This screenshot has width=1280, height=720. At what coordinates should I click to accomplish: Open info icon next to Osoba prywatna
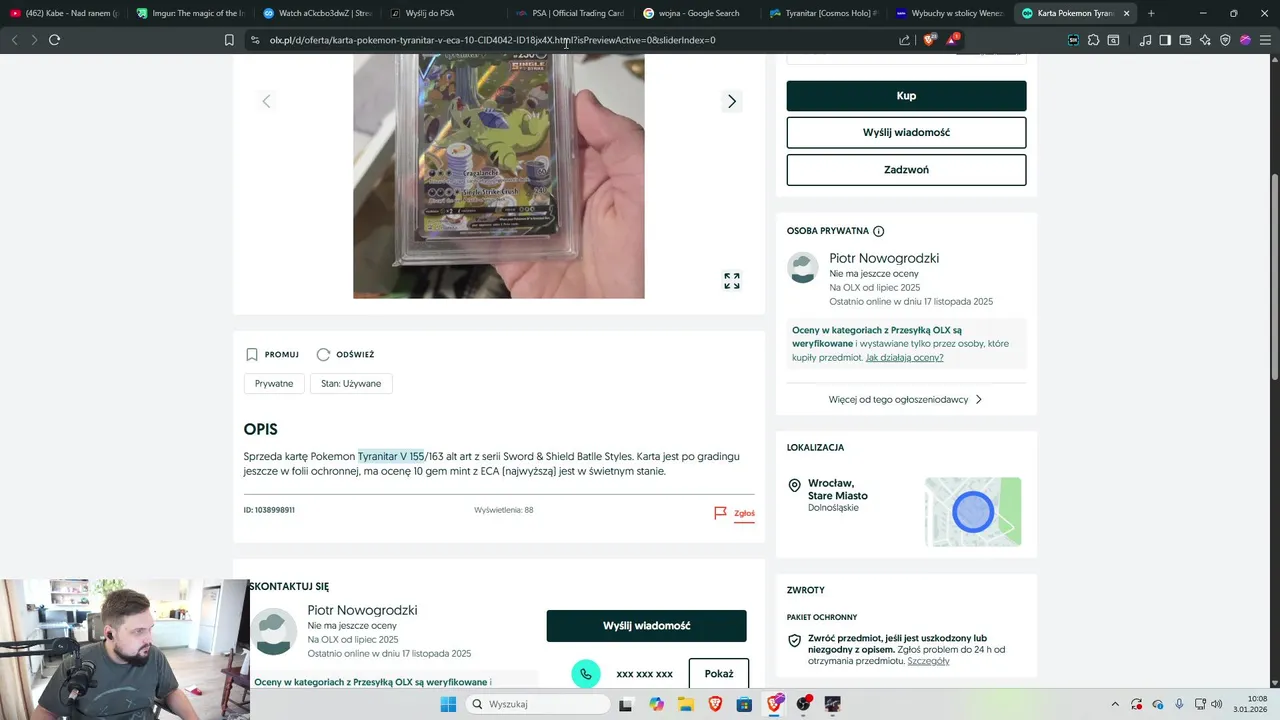click(879, 231)
